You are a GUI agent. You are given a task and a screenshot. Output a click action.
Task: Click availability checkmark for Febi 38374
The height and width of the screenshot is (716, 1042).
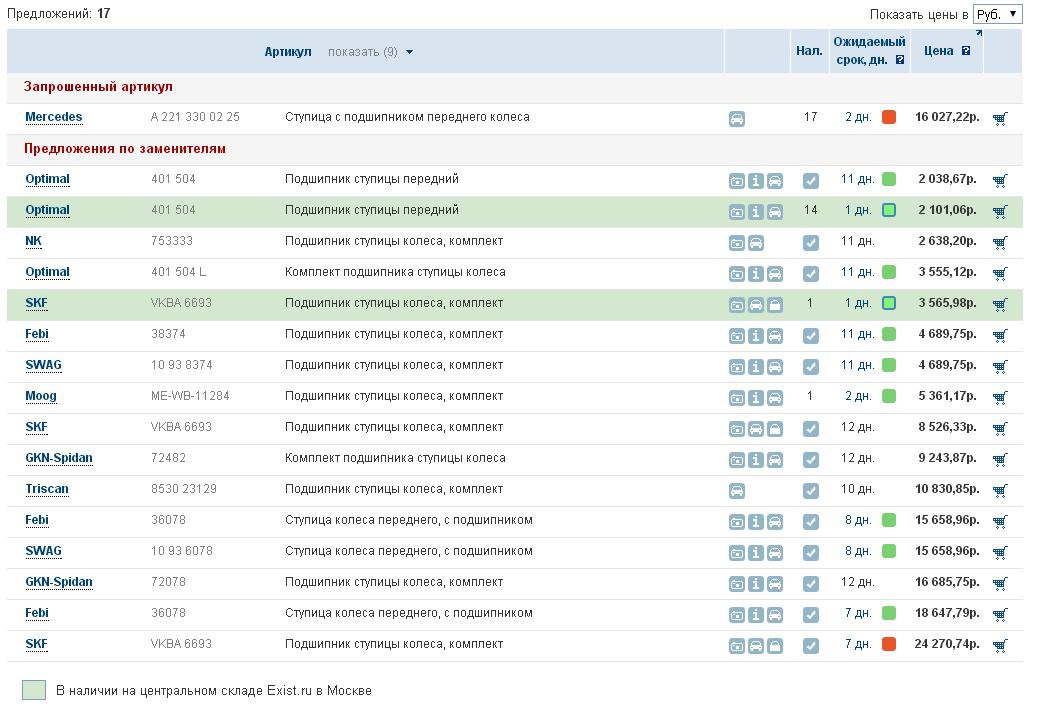811,336
